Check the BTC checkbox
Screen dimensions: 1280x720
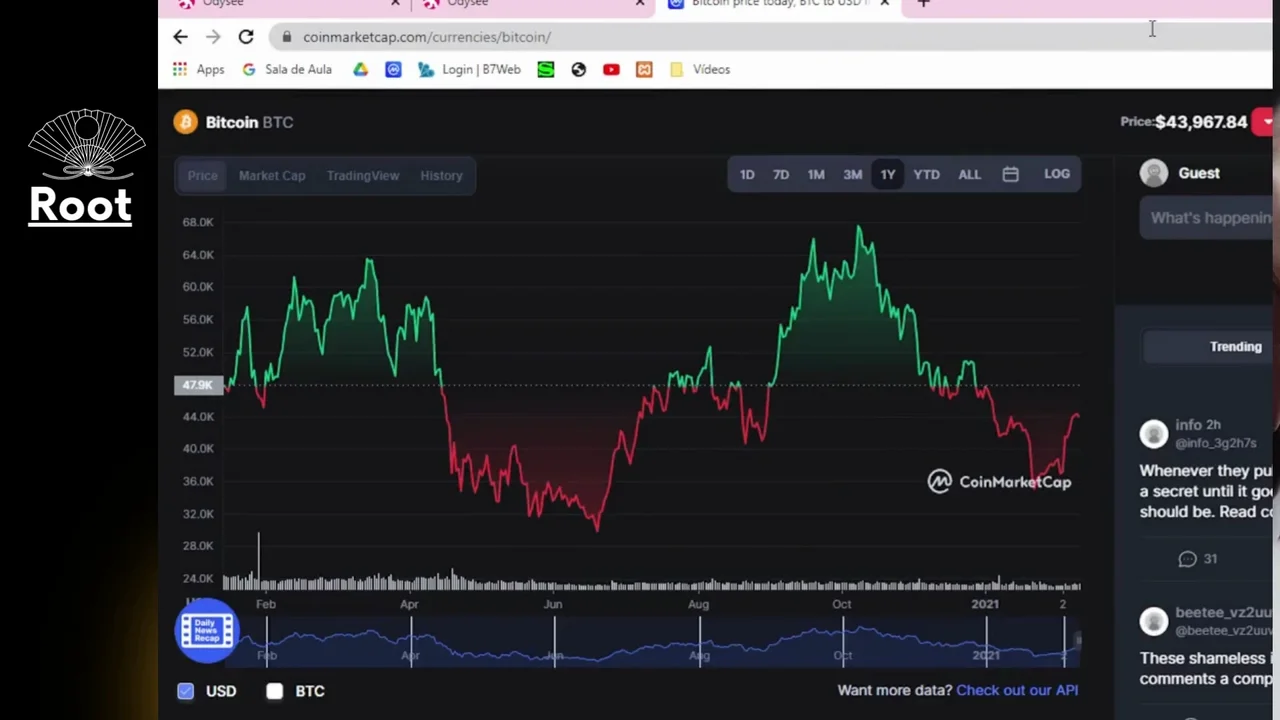pos(274,691)
